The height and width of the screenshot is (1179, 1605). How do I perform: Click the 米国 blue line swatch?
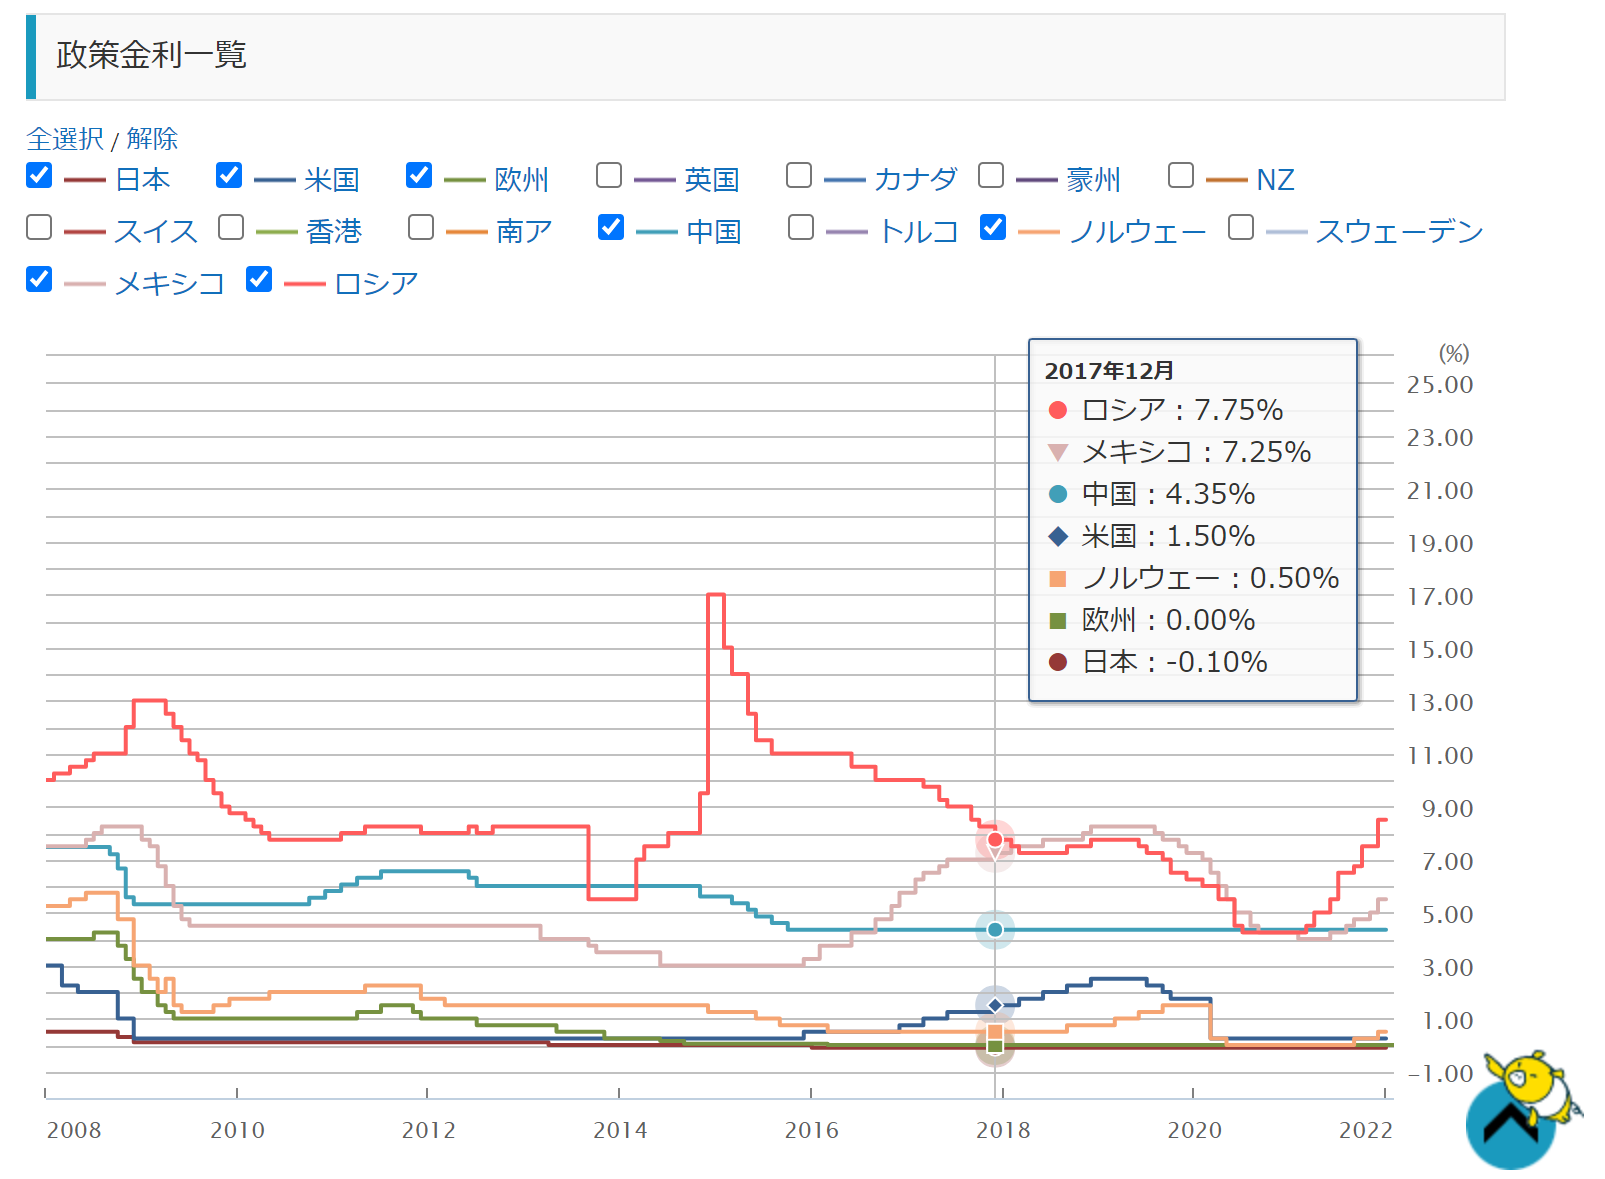click(x=275, y=180)
